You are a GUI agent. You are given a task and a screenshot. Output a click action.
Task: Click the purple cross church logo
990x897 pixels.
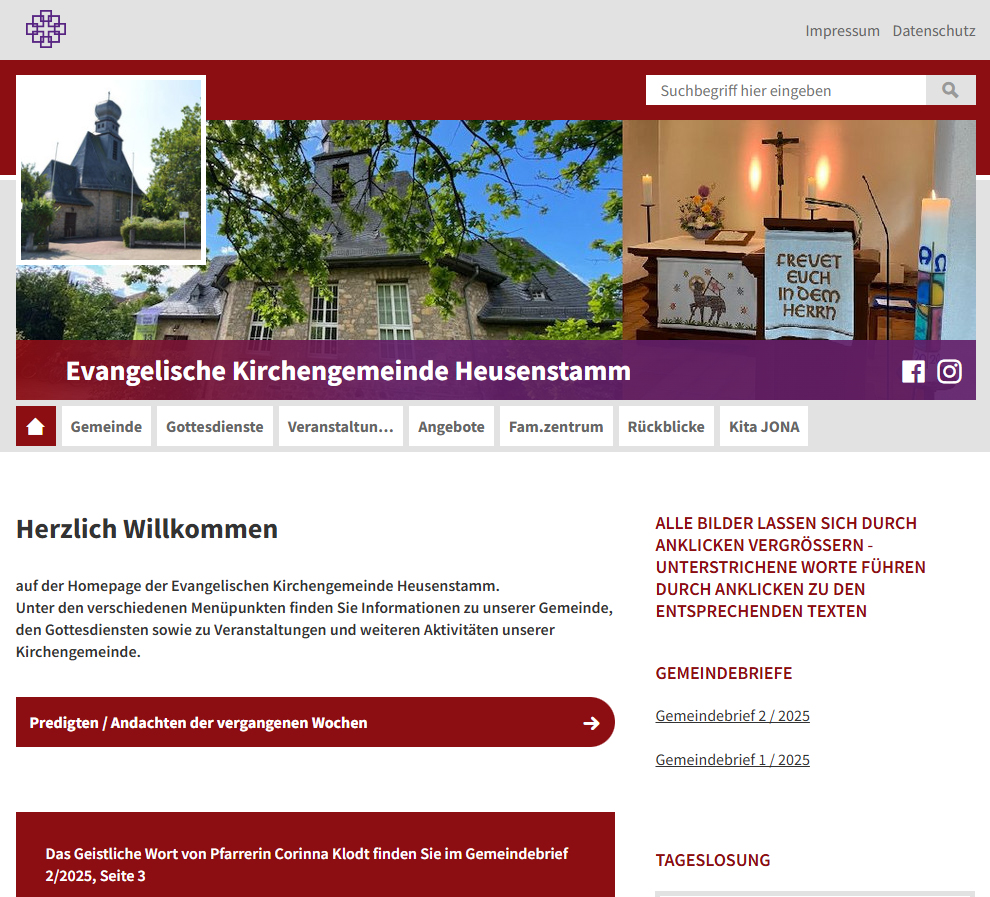[x=45, y=29]
